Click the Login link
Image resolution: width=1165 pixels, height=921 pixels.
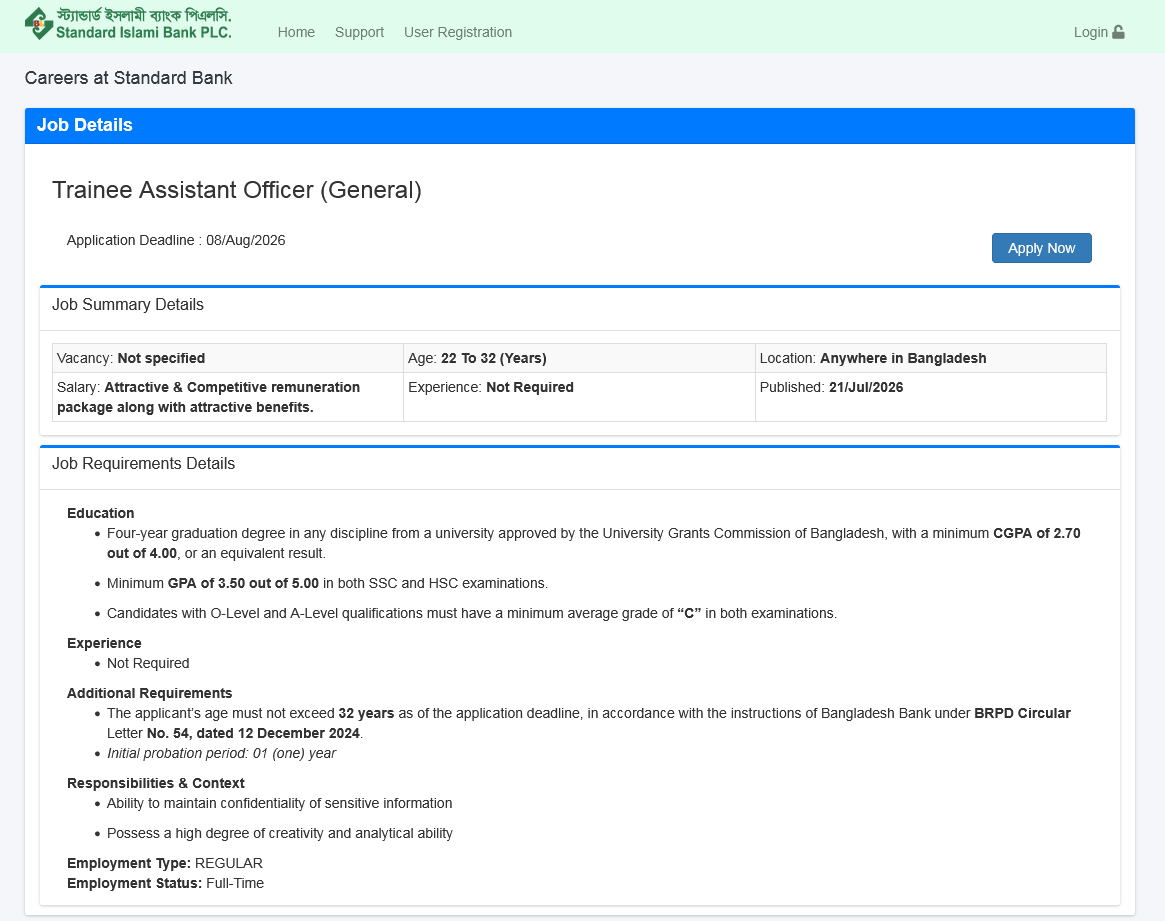(x=1099, y=32)
